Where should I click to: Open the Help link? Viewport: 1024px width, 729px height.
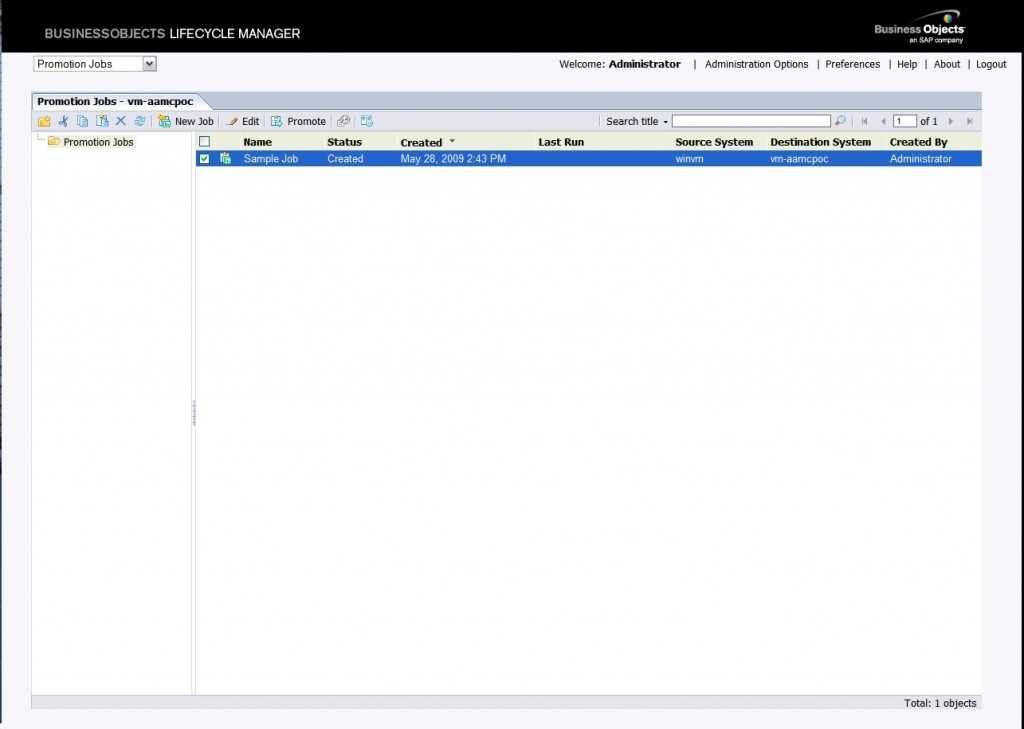pos(906,64)
